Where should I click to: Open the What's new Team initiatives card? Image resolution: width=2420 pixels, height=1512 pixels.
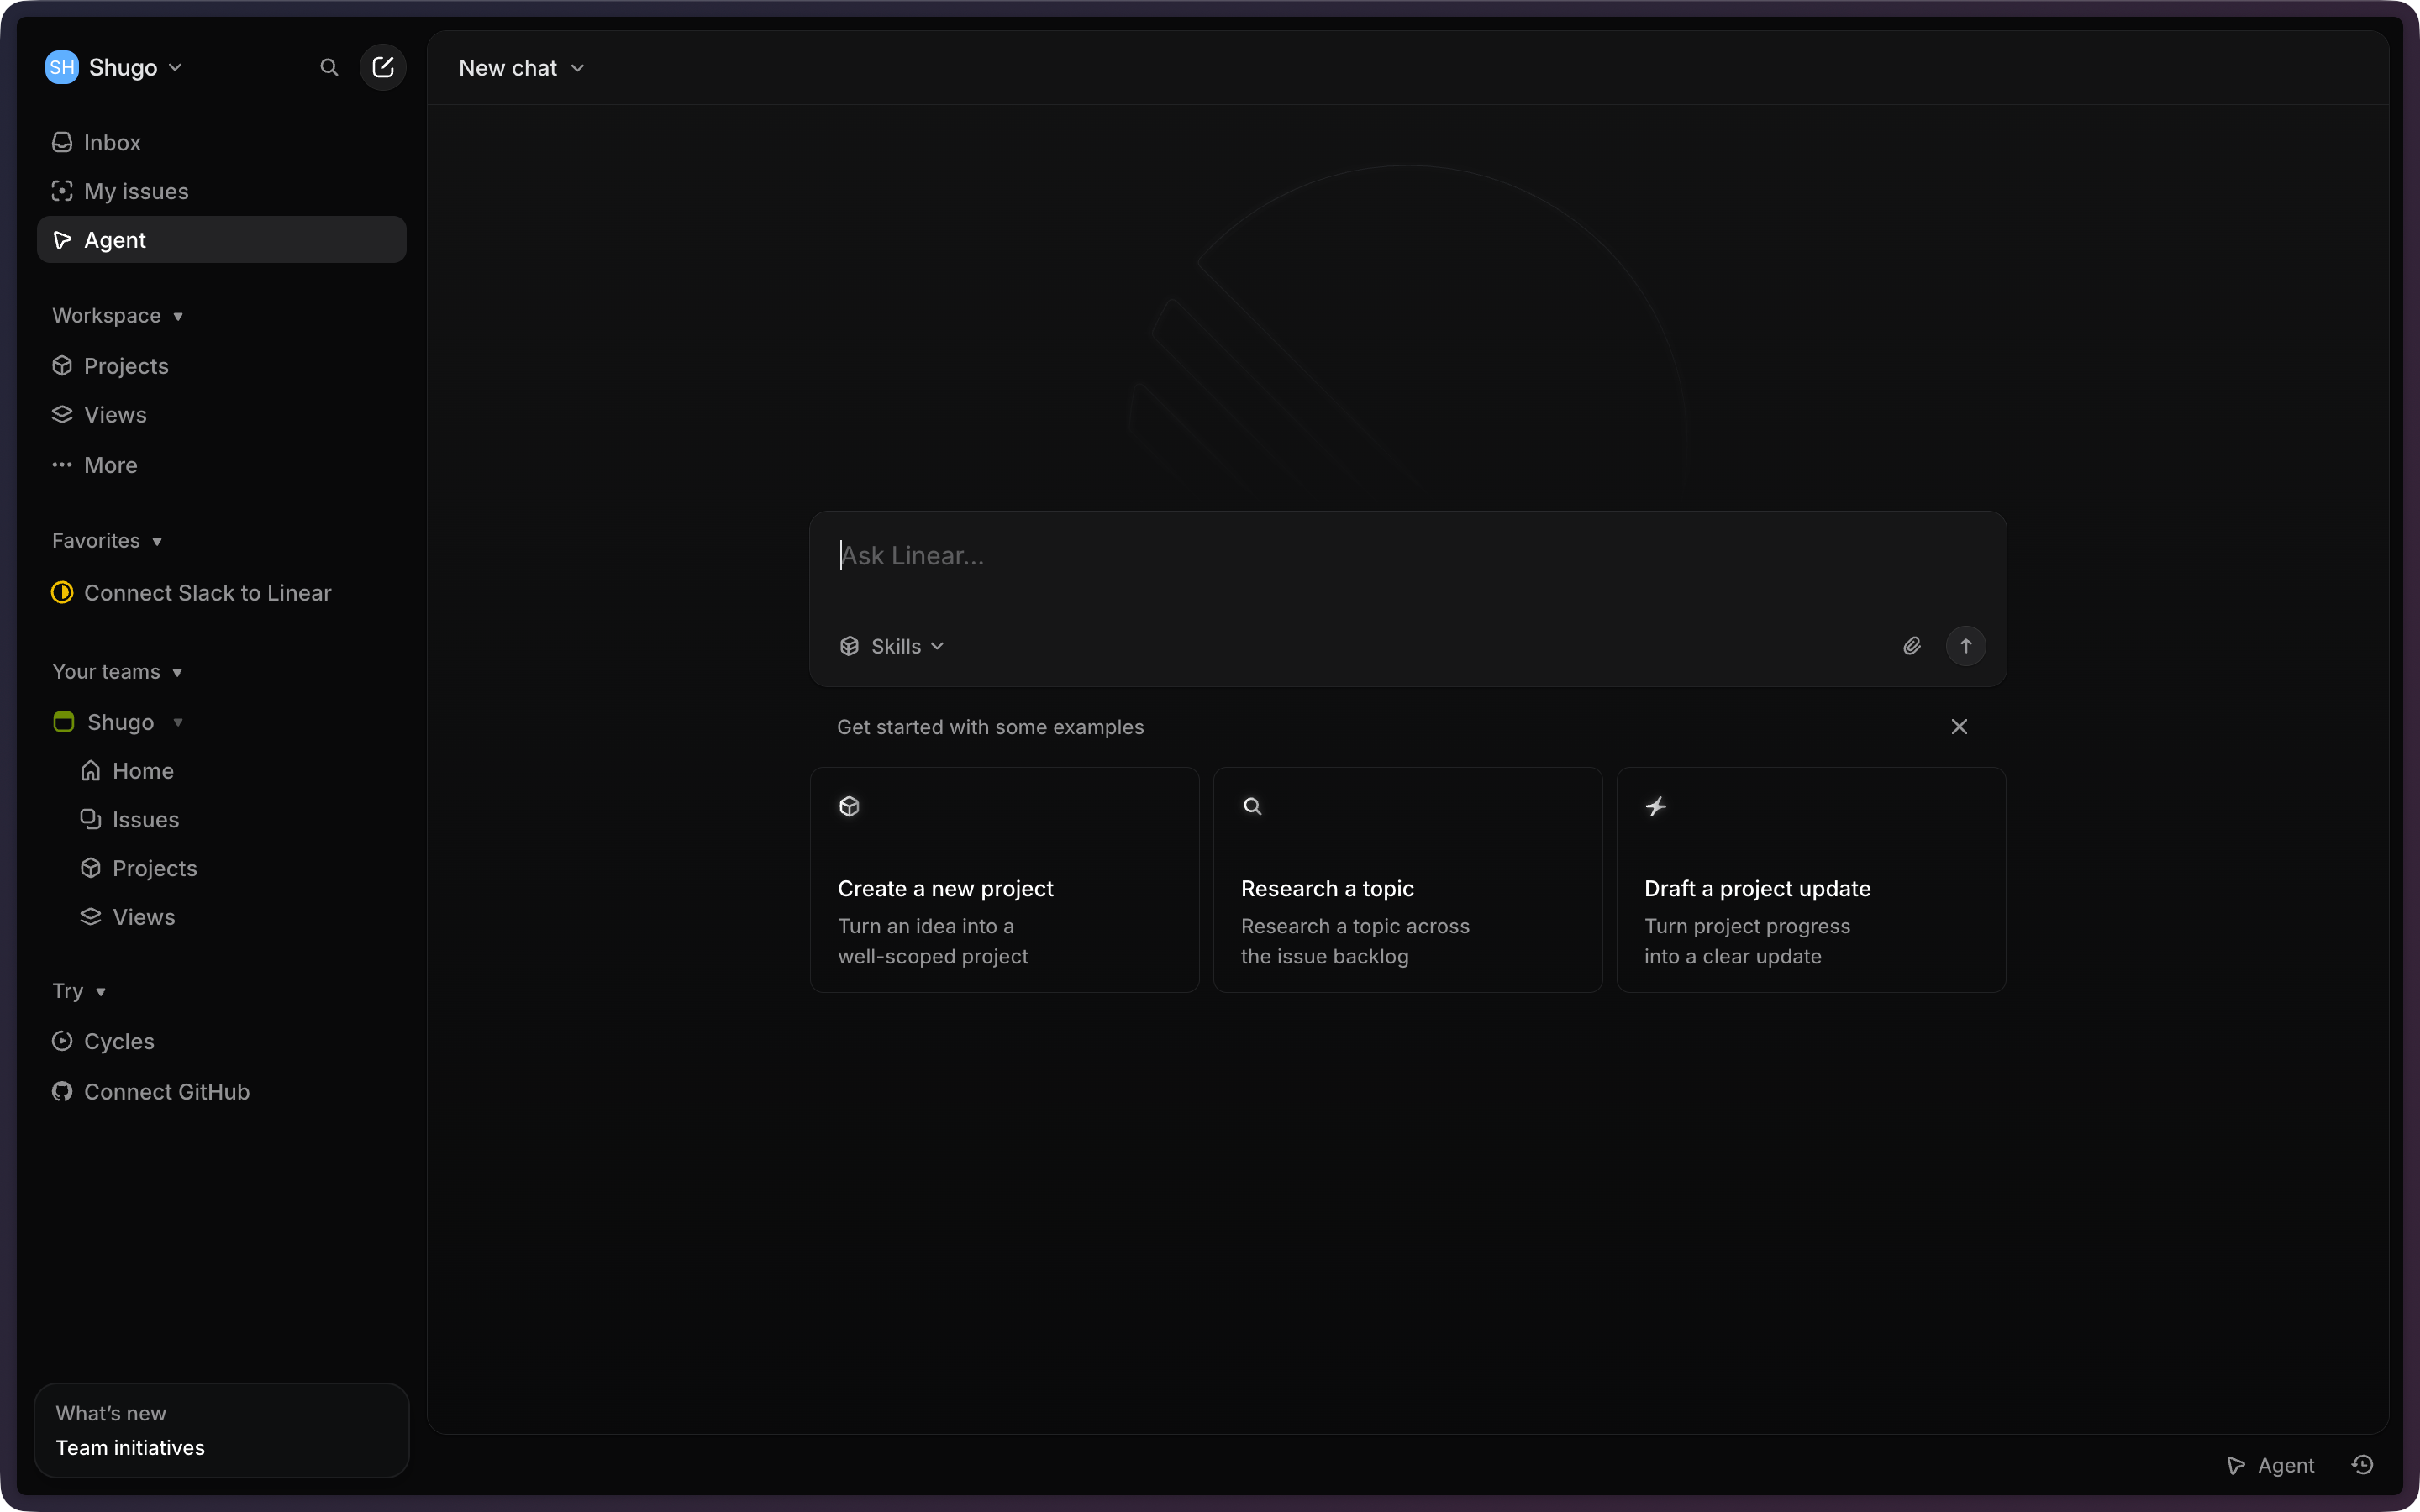[221, 1430]
